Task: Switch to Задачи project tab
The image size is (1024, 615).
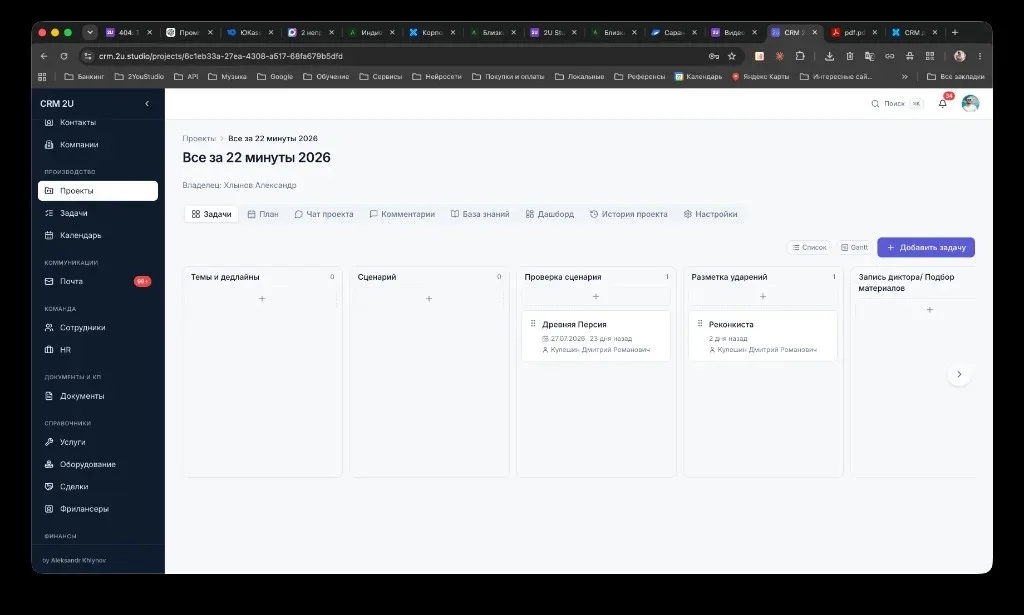Action: [212, 214]
